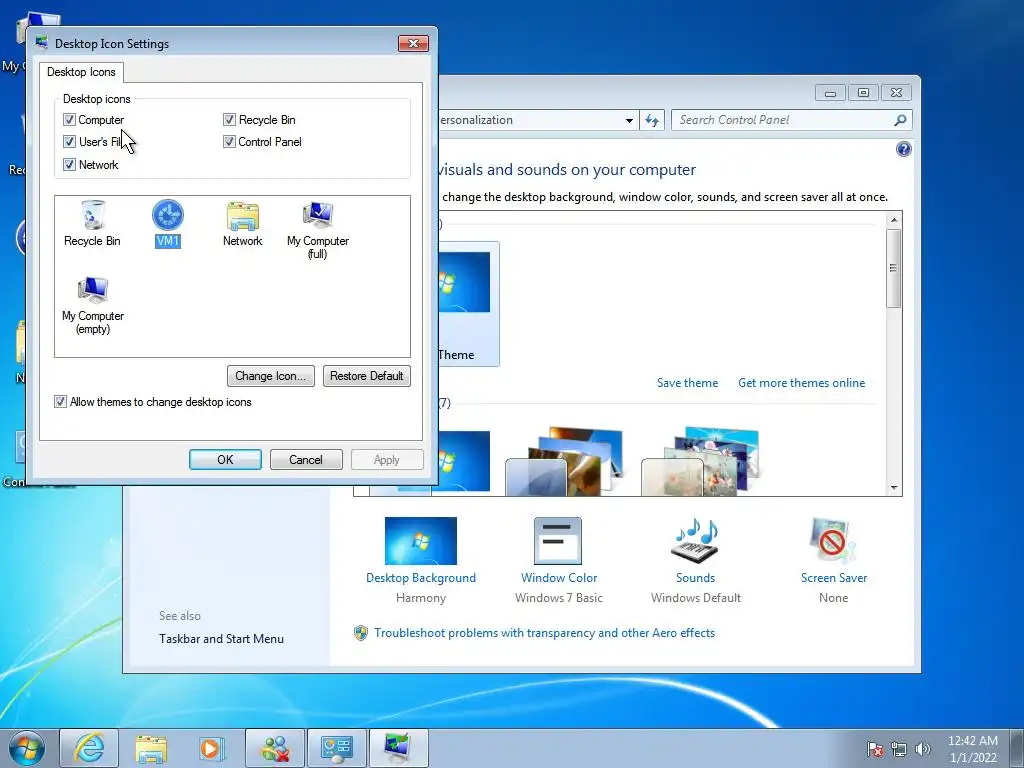
Task: Click the Screen Saver text link
Action: point(834,578)
